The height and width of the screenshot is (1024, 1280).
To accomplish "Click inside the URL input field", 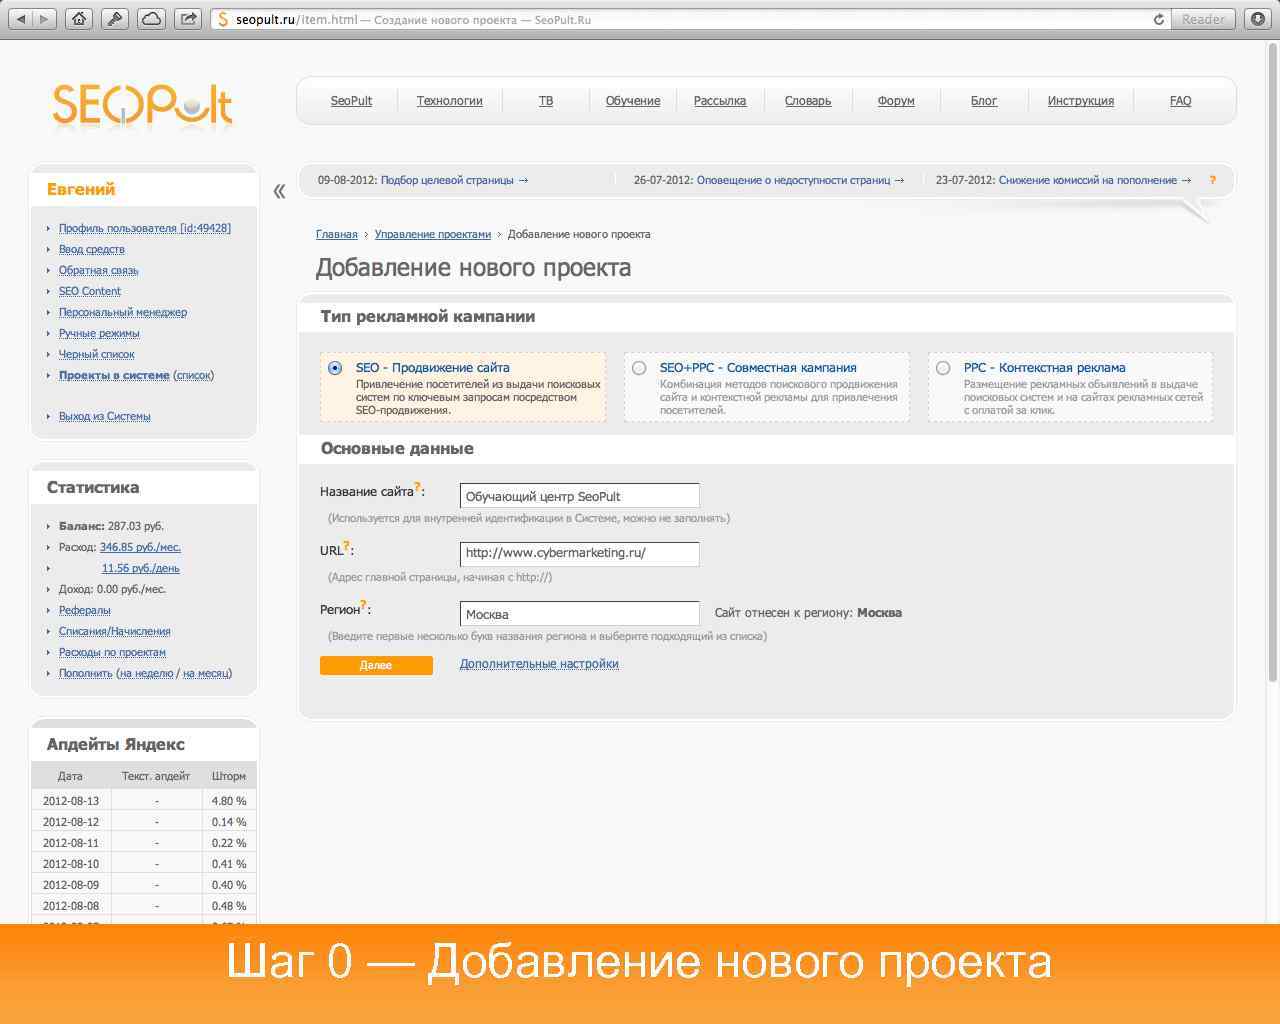I will tap(580, 553).
